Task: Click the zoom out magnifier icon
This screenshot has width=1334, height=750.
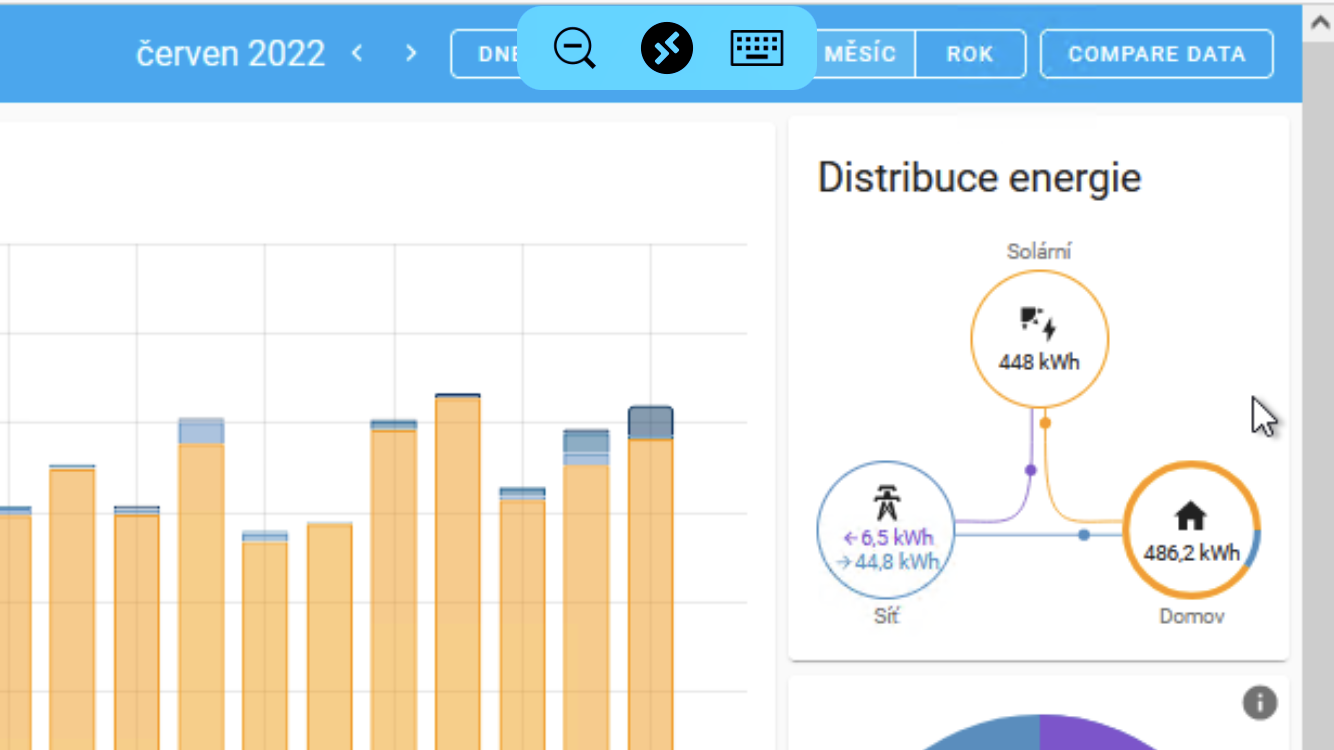Action: [574, 48]
